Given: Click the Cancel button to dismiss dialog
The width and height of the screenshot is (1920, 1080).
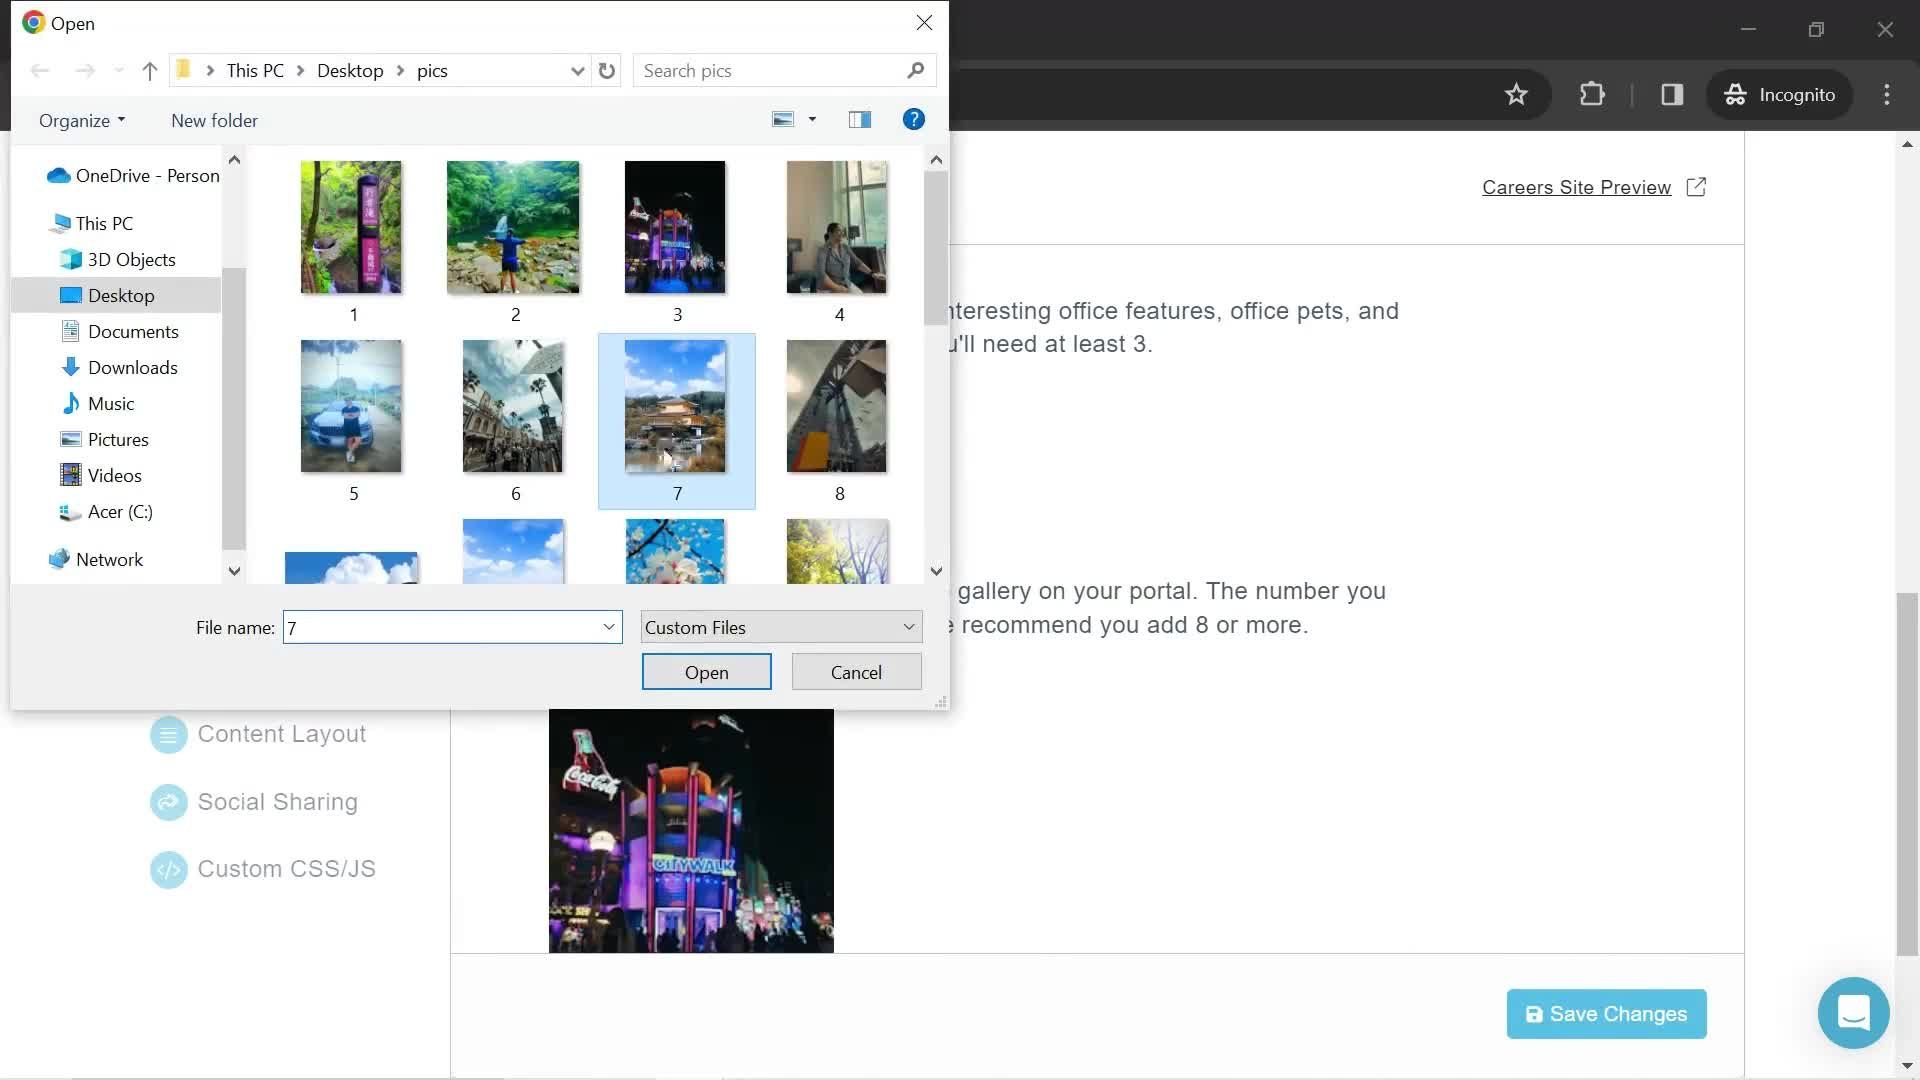Looking at the screenshot, I should tap(856, 673).
